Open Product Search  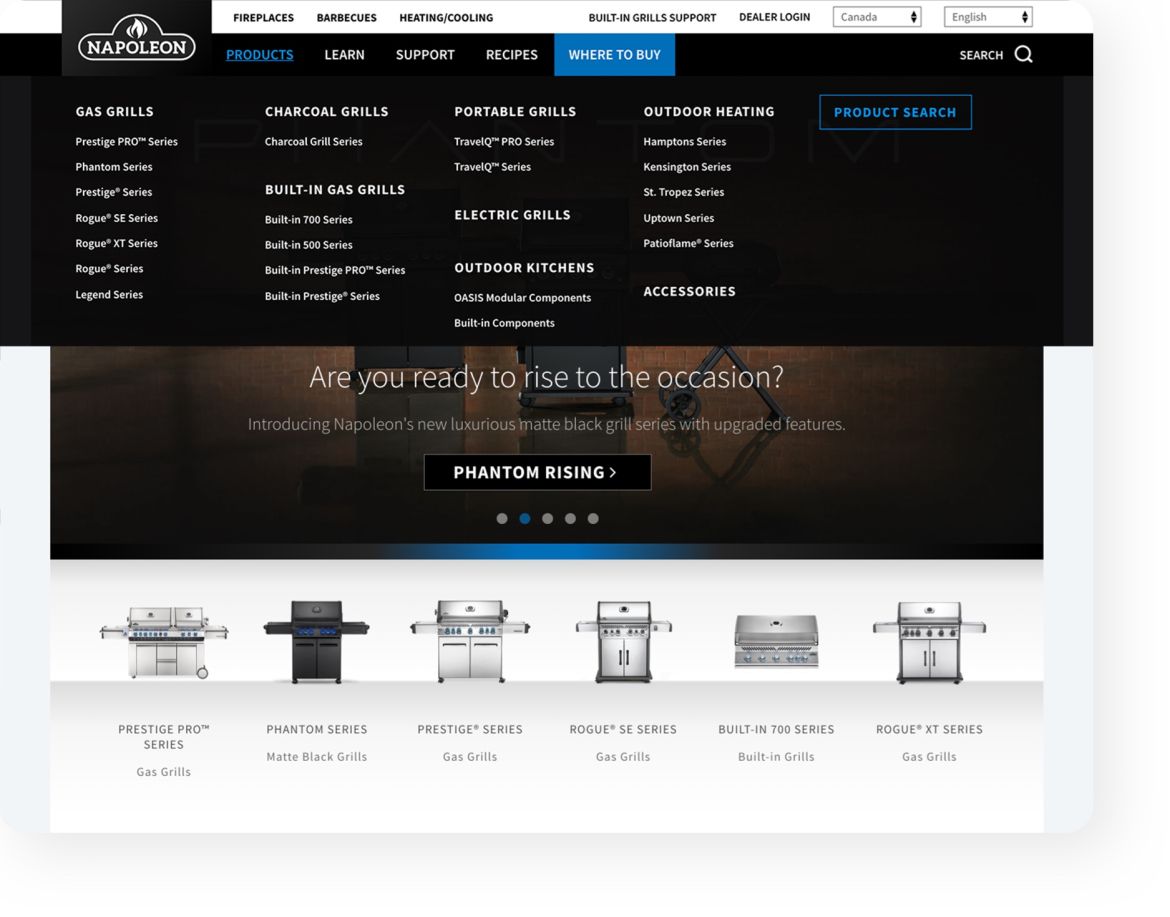[895, 112]
